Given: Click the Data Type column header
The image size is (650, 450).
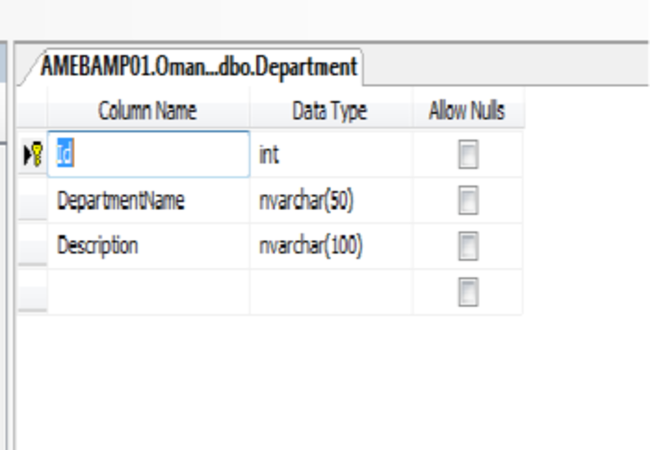Looking at the screenshot, I should point(330,110).
